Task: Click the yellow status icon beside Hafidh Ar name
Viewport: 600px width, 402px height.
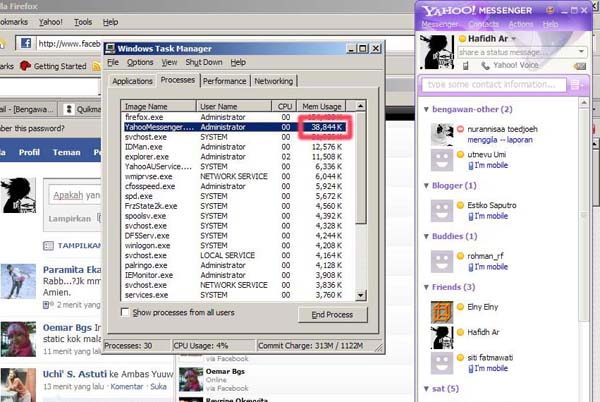Action: pos(462,39)
